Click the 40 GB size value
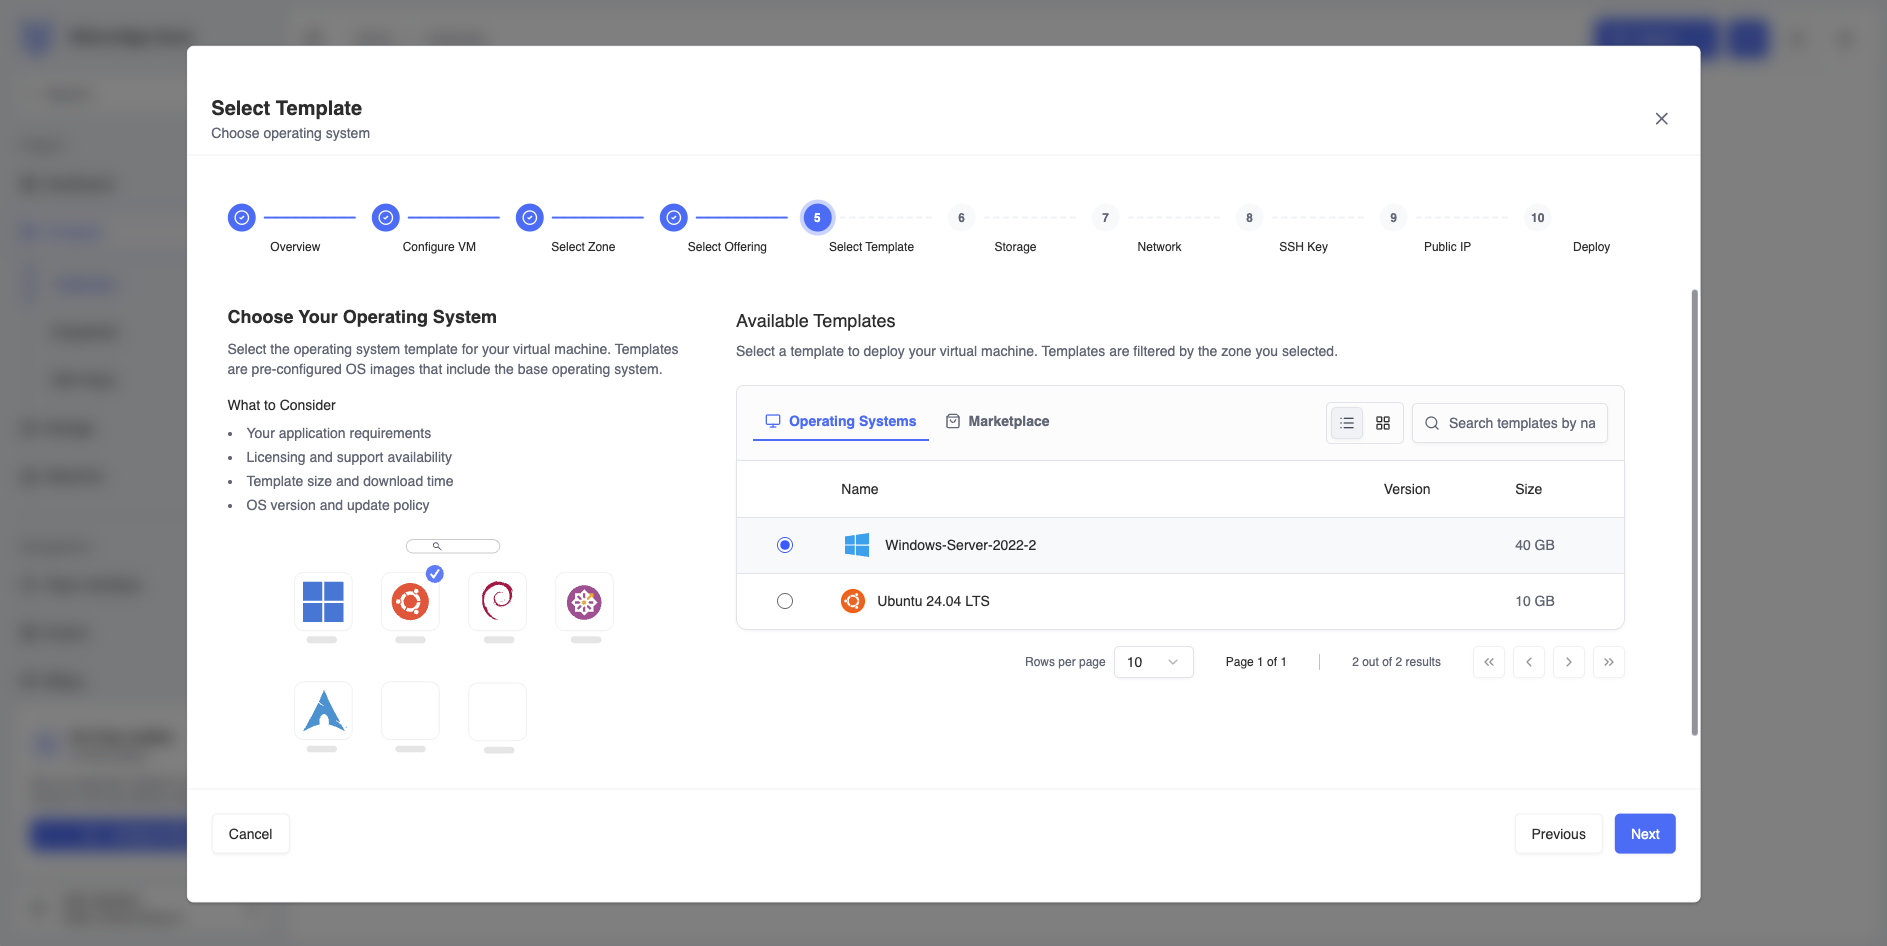Screen dimensions: 1887x946 click(x=1534, y=545)
